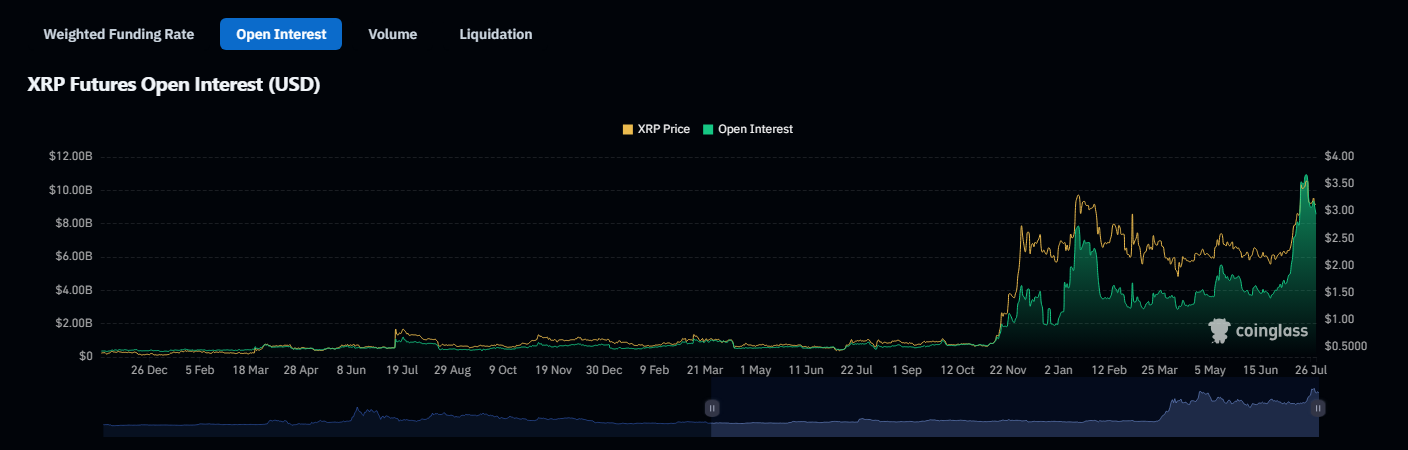Click the coinglass watermark text
The height and width of the screenshot is (450, 1408).
click(1272, 331)
